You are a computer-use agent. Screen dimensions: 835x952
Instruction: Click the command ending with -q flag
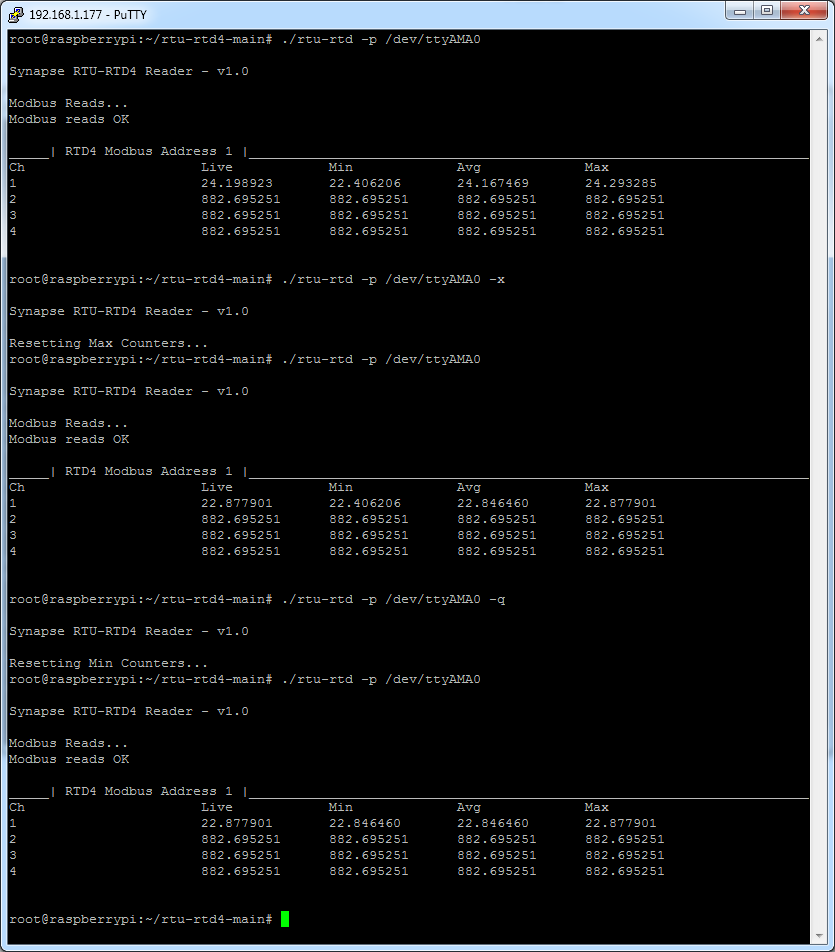coord(394,599)
